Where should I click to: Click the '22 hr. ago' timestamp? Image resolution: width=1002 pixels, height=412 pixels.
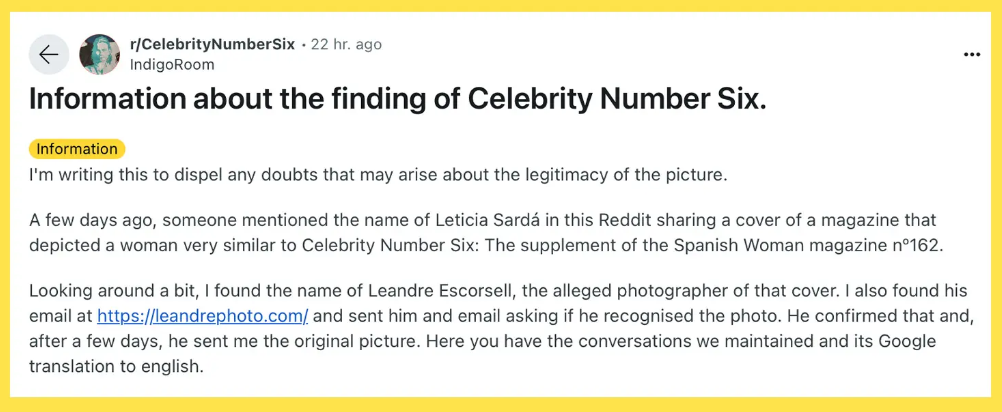tap(346, 44)
